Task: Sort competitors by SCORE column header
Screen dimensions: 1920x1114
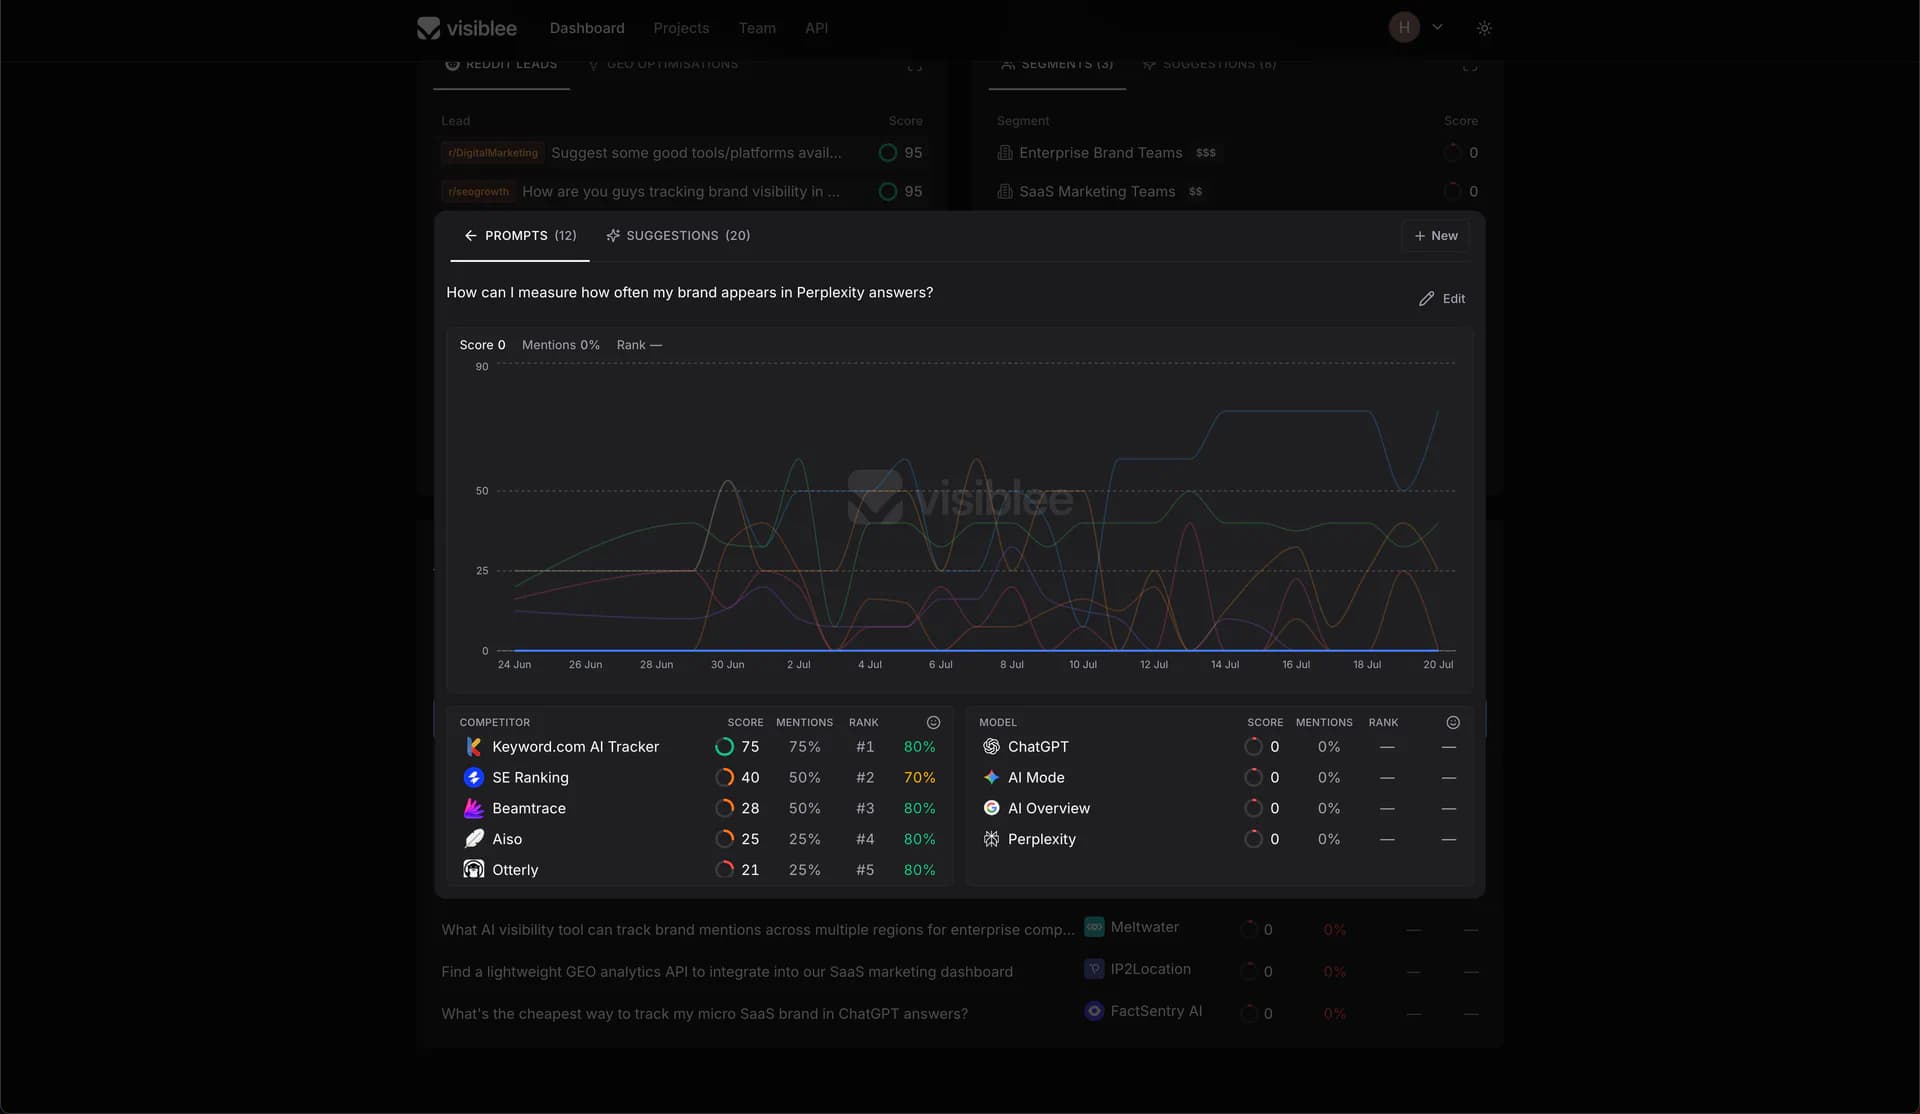Action: coord(745,723)
